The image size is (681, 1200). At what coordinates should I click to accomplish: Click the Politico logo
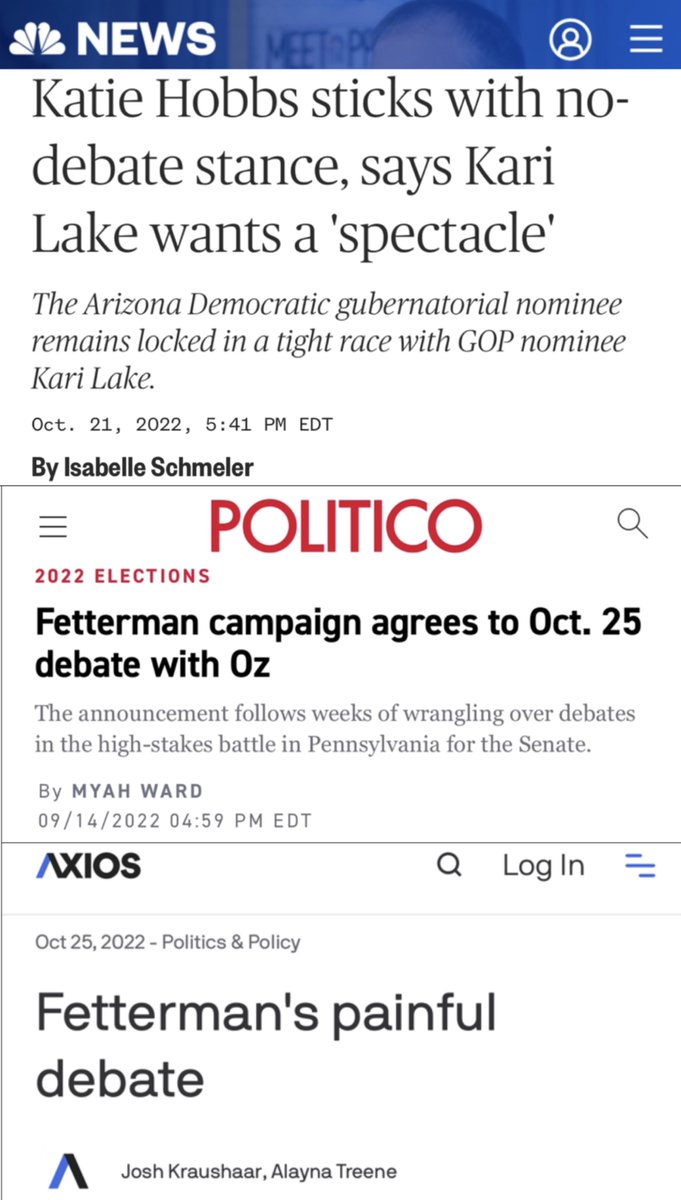345,526
